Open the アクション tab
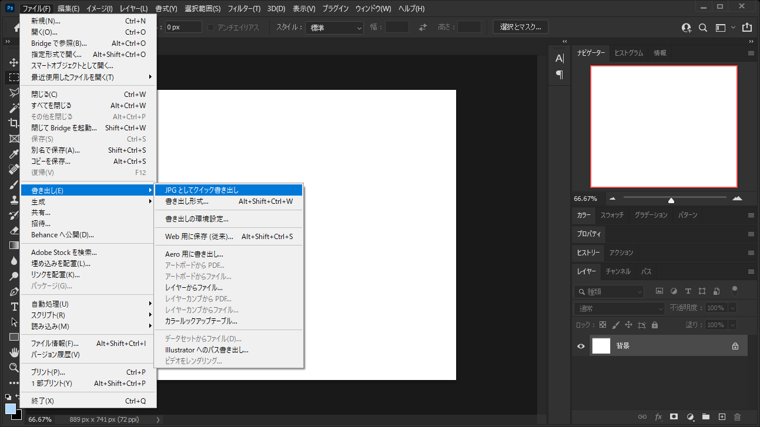This screenshot has width=760, height=427. pyautogui.click(x=621, y=253)
